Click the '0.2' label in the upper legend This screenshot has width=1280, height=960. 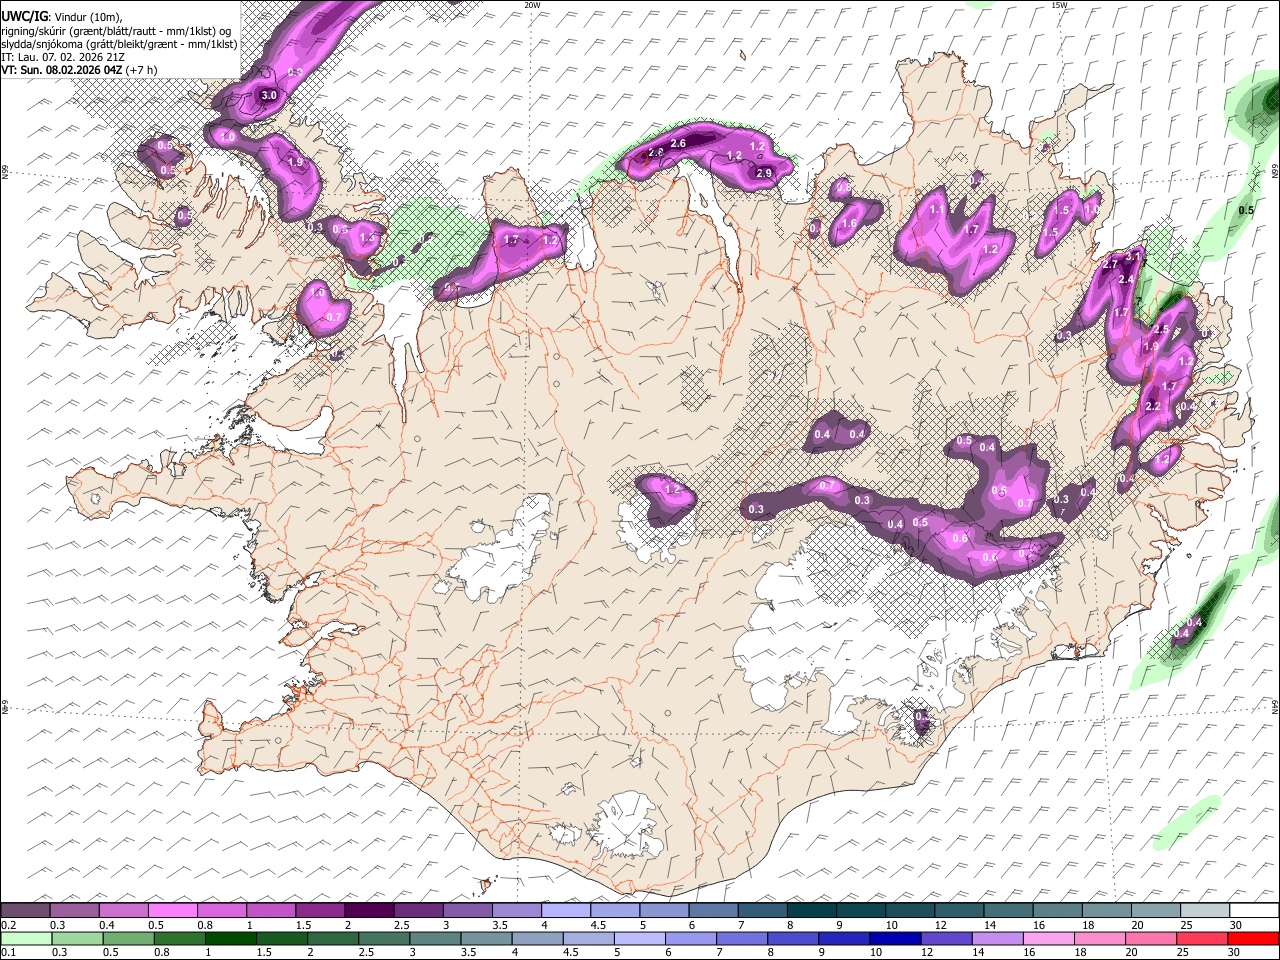pos(8,925)
